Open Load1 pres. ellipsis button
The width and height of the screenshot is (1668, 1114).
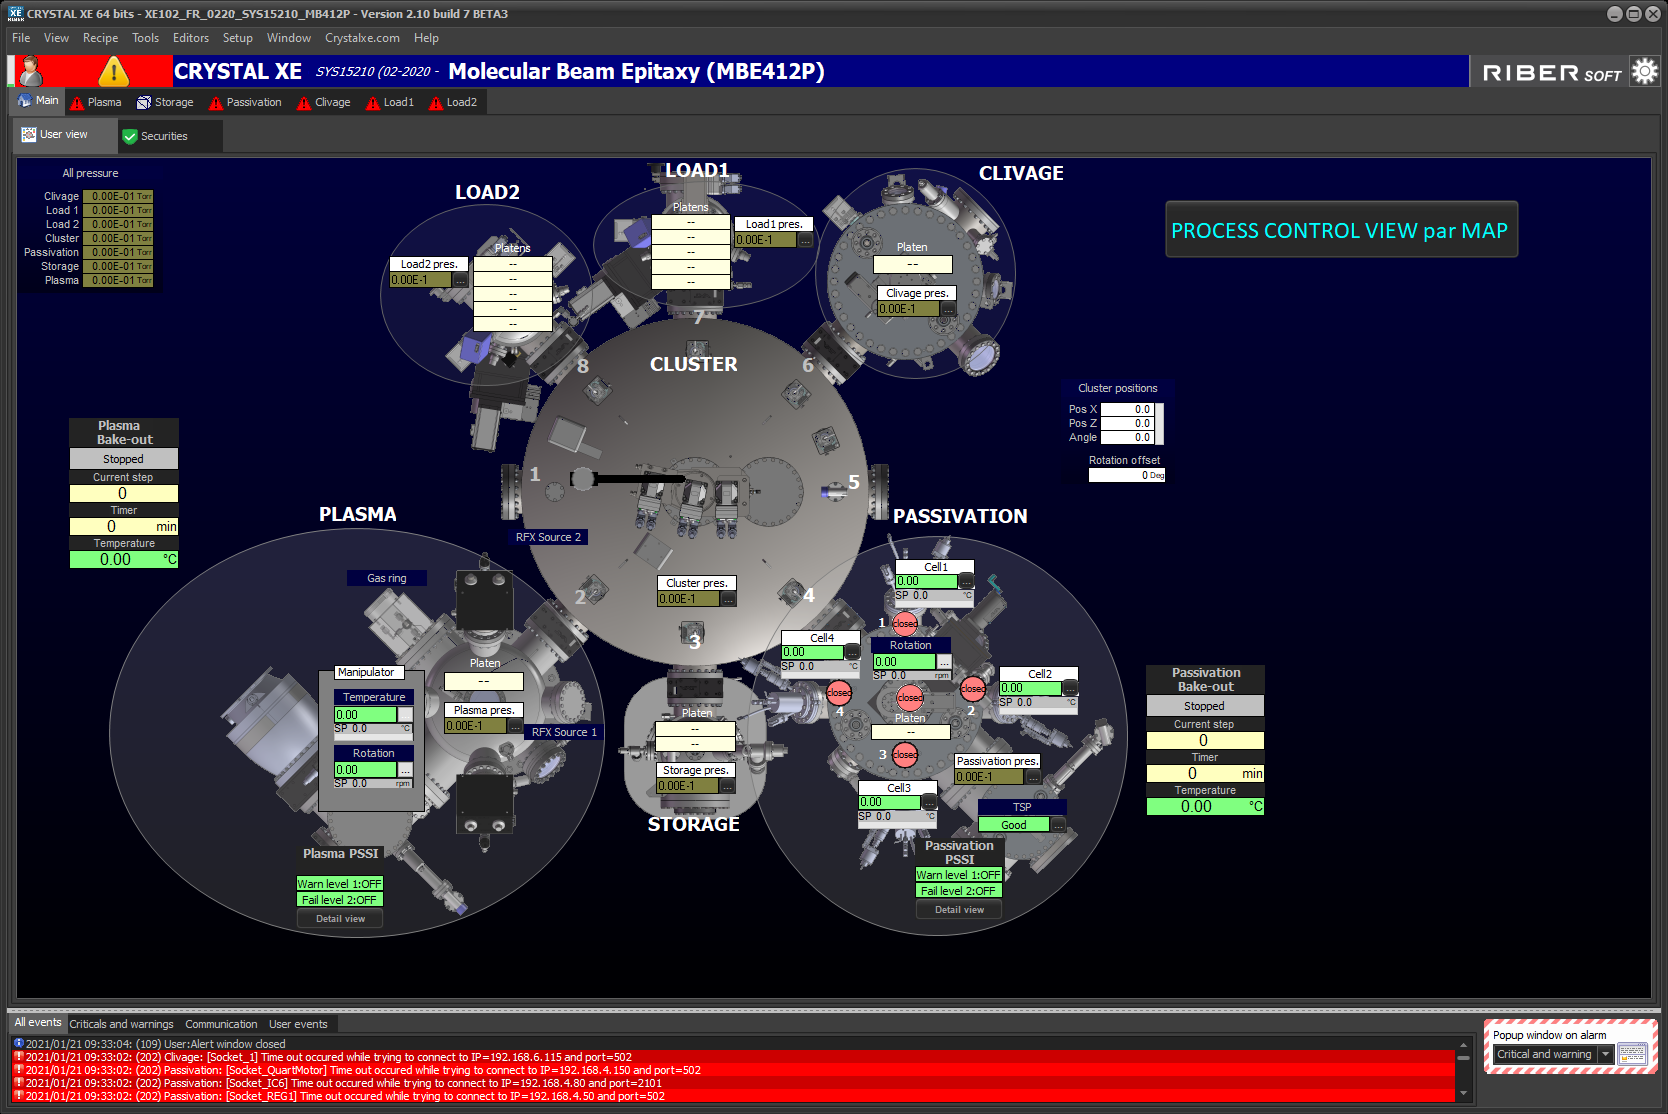[x=805, y=240]
